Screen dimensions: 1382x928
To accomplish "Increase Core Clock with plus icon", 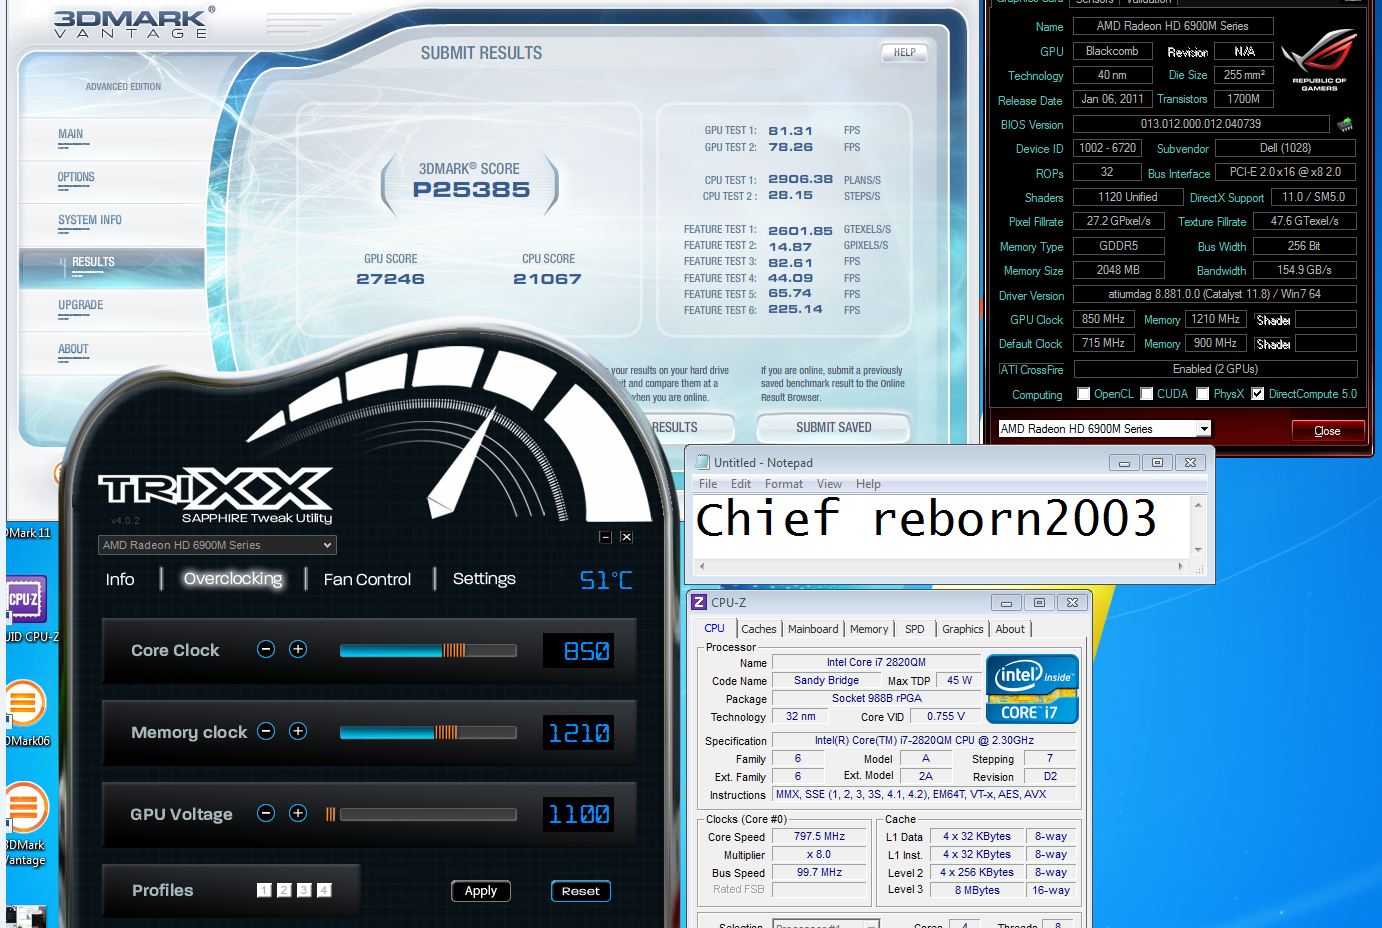I will (x=298, y=649).
